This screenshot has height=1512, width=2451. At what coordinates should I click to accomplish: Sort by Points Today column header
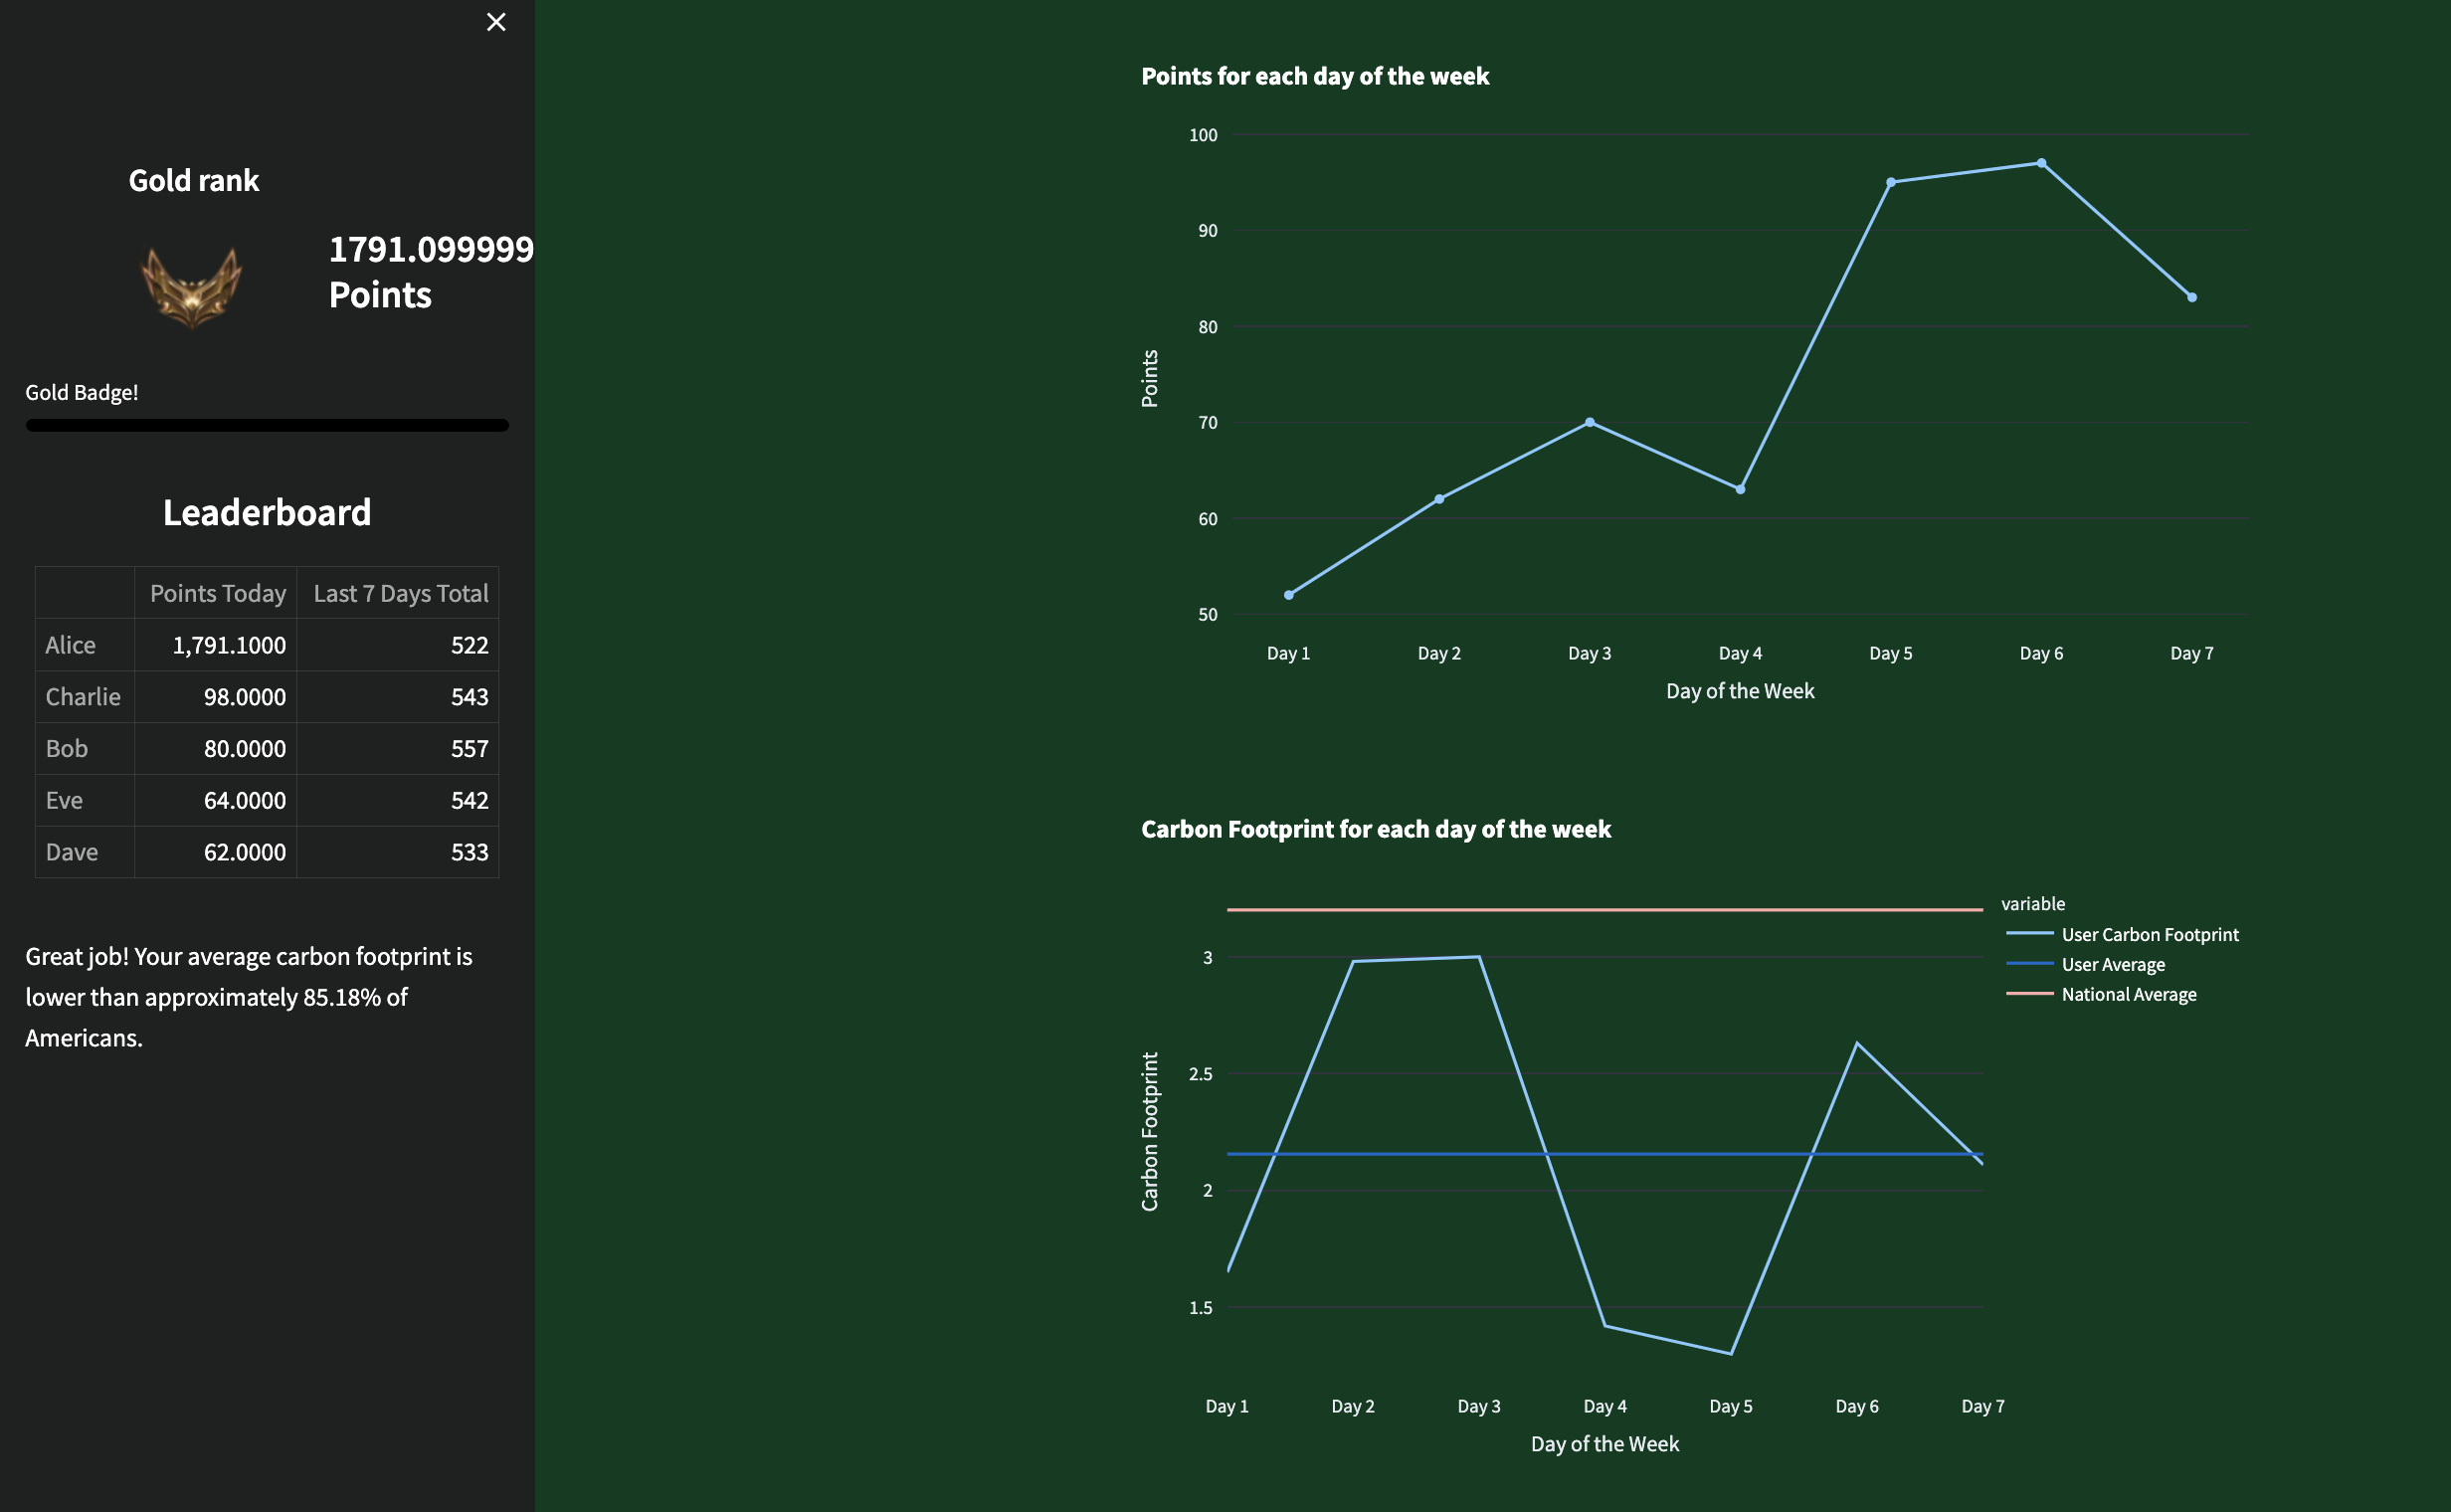click(x=217, y=593)
